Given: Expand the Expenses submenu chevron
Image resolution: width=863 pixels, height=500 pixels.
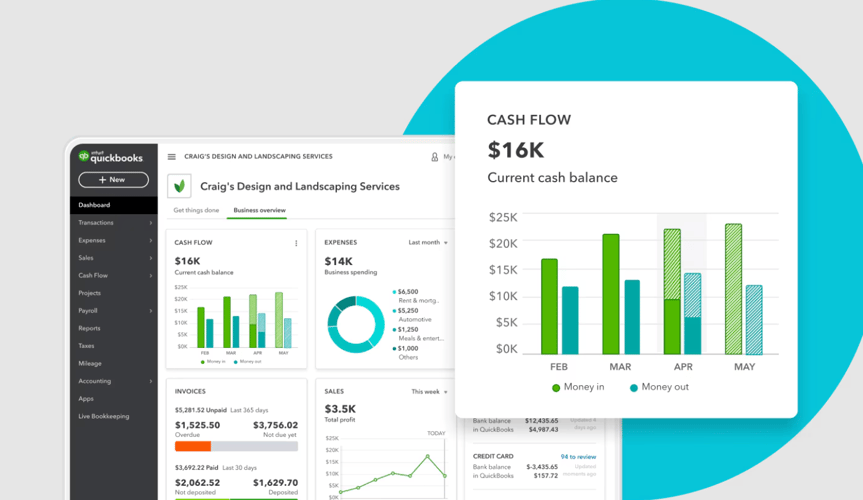Looking at the screenshot, I should pos(151,241).
